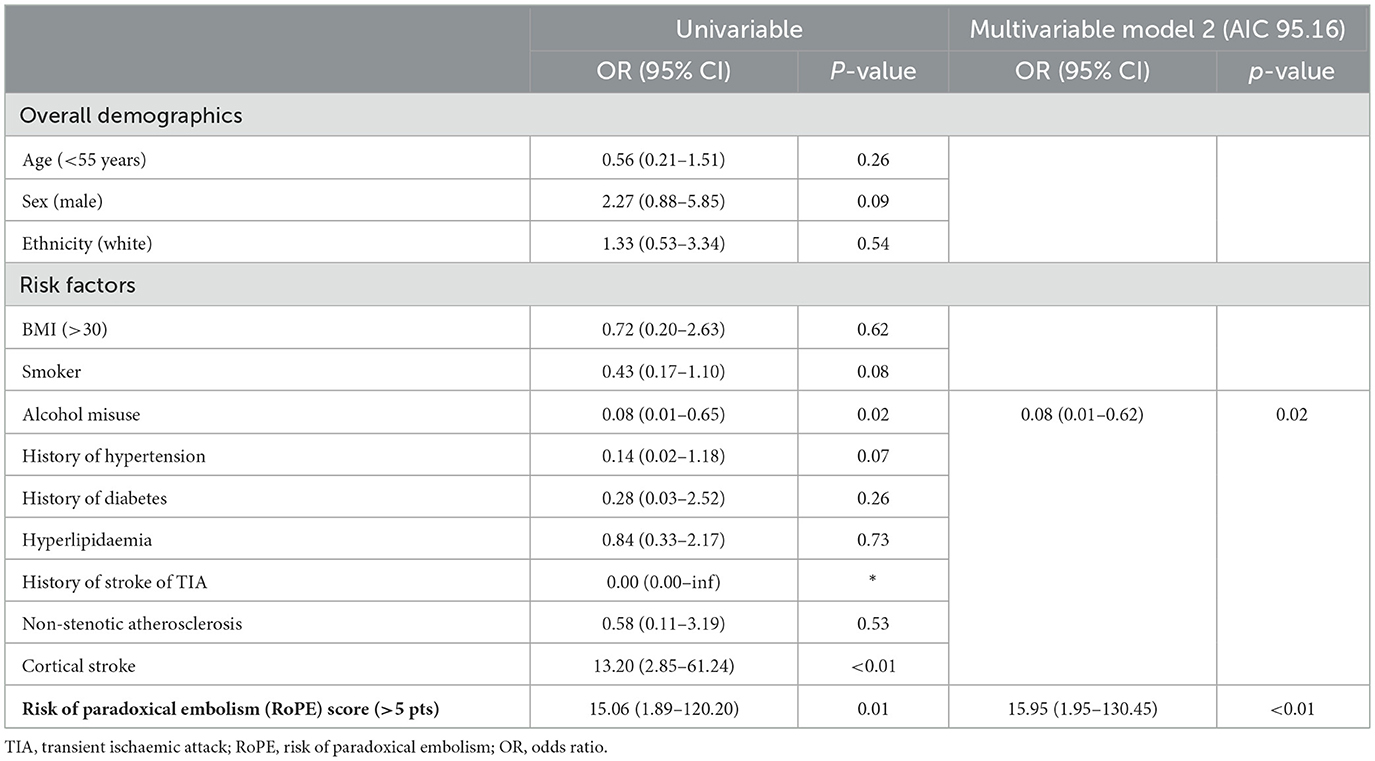Screen dimensions: 1375x761
Task: Click the asterisk P-value cell
Action: pos(873,581)
